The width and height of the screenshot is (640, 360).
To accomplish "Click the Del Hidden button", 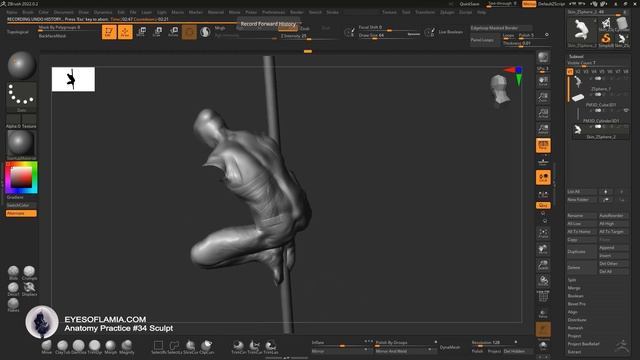I will 518,351.
